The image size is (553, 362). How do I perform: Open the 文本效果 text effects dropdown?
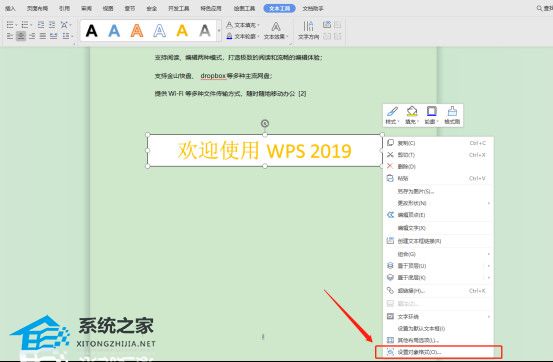(x=276, y=31)
